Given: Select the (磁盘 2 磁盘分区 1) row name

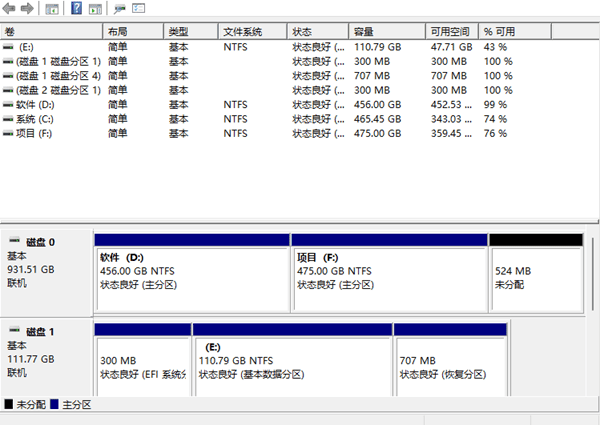Looking at the screenshot, I should pos(58,90).
